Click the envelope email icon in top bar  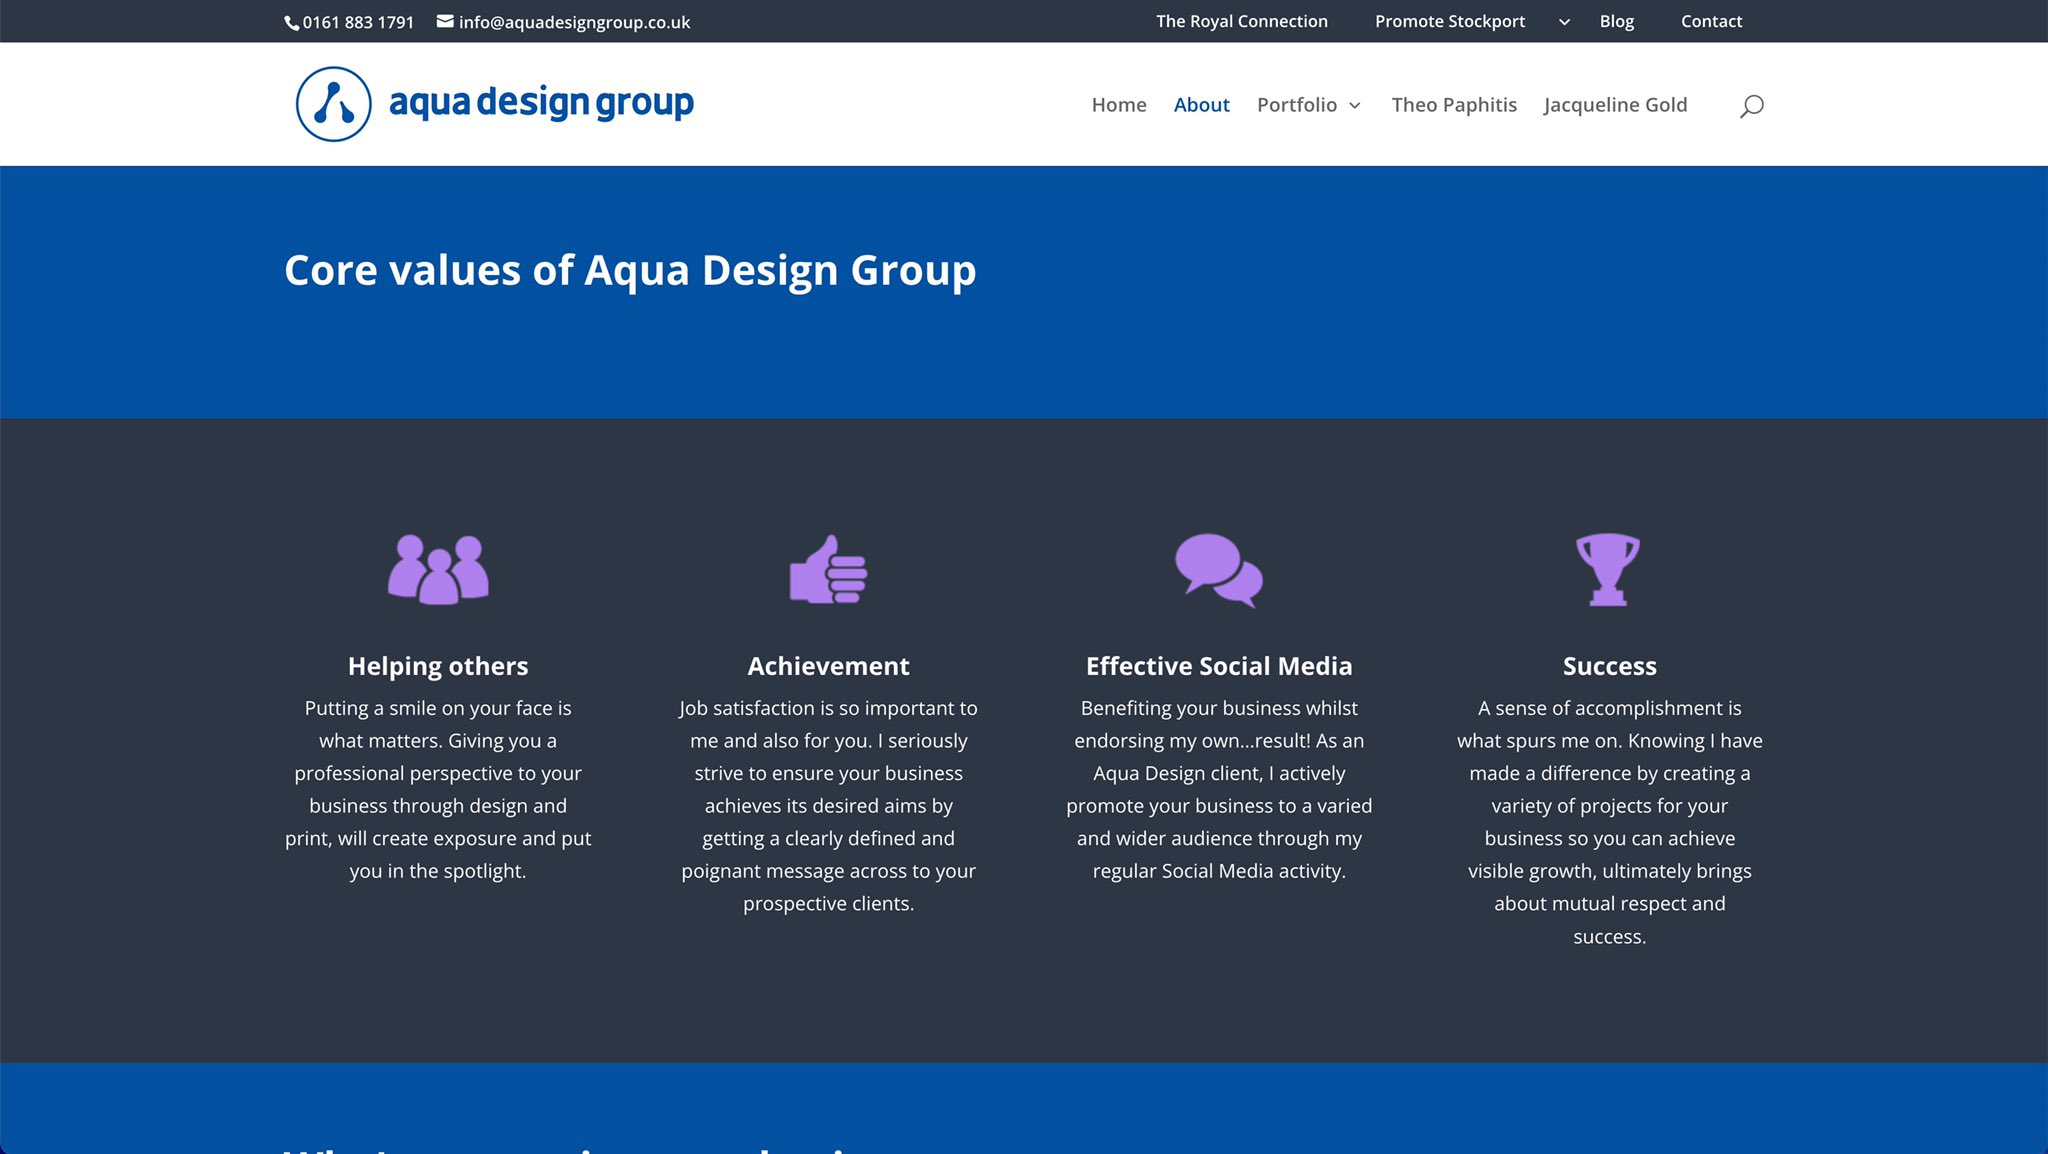[x=445, y=21]
